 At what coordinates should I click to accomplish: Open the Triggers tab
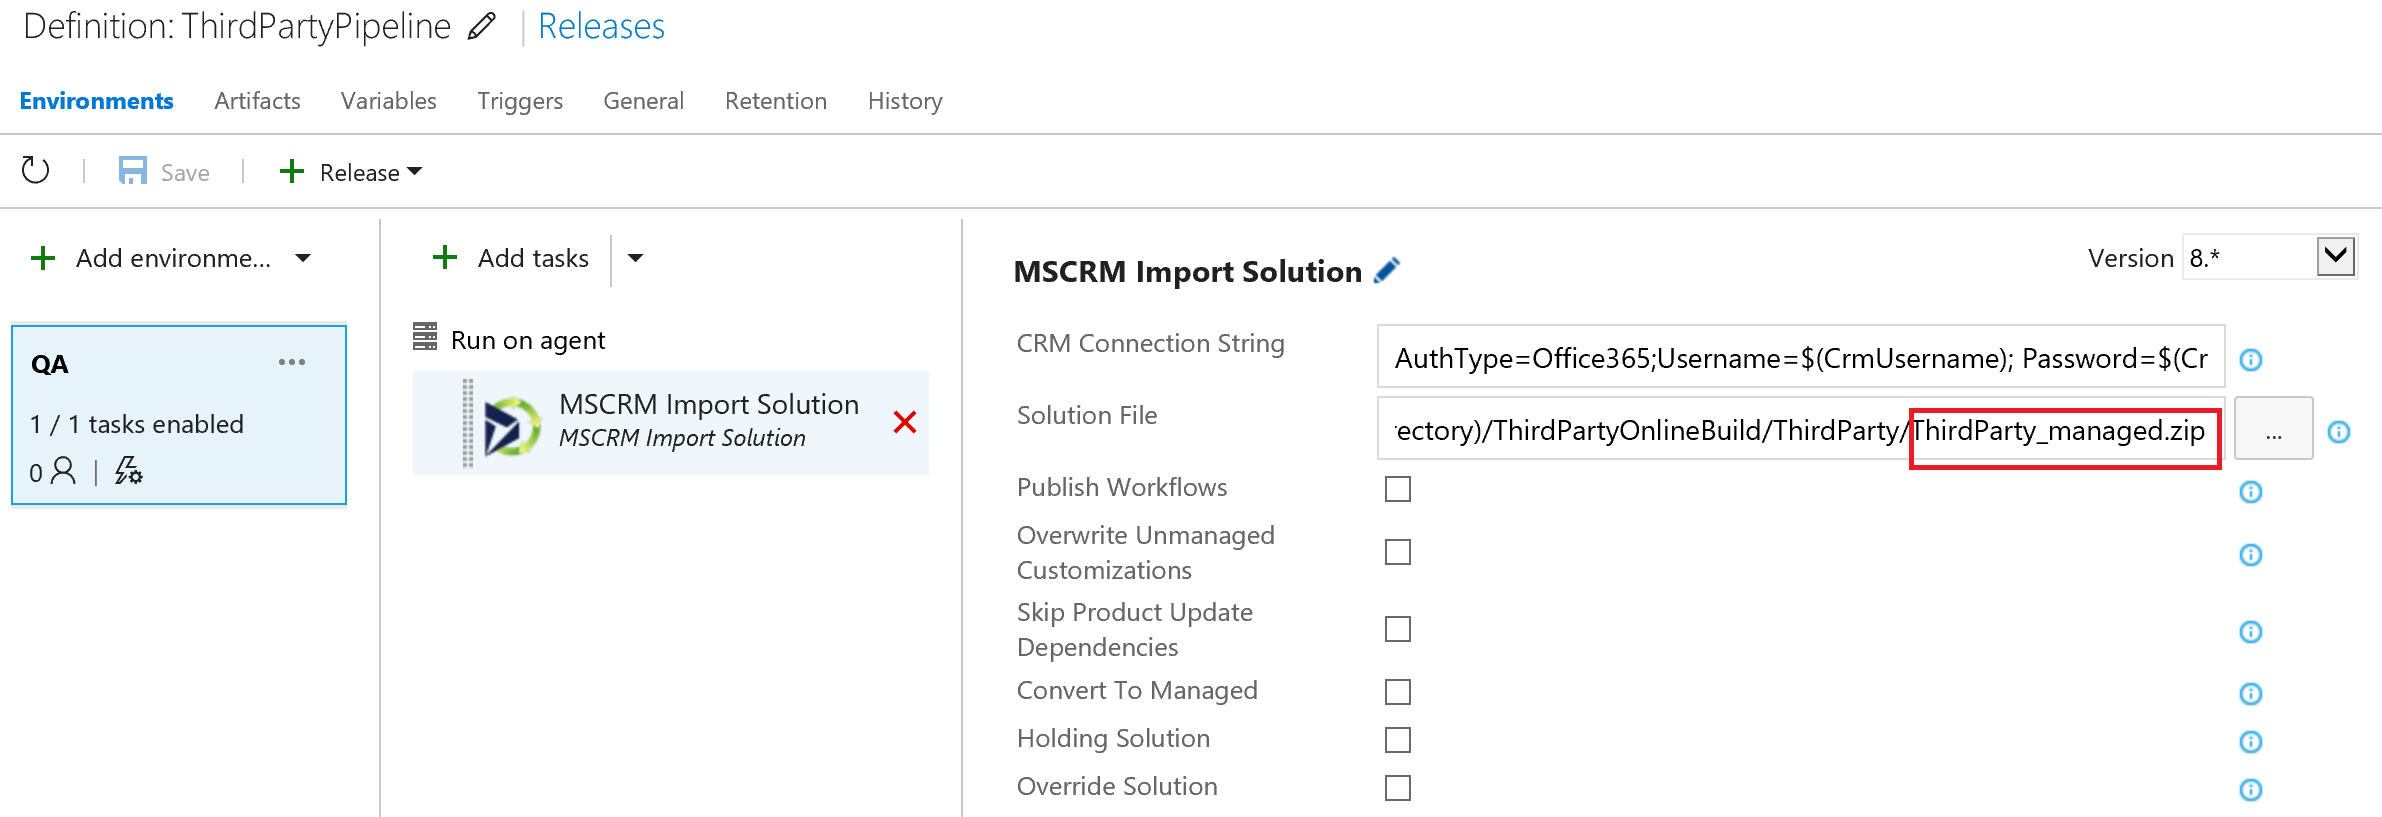[520, 101]
